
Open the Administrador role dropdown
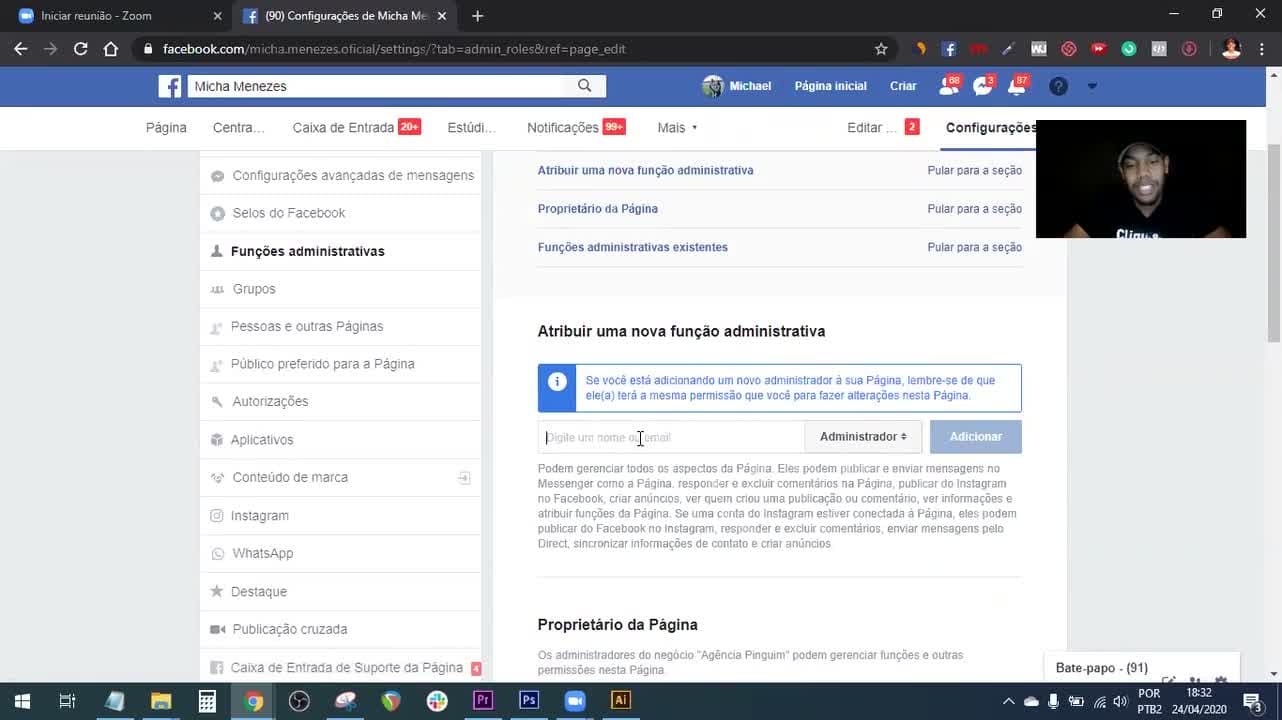(x=863, y=437)
